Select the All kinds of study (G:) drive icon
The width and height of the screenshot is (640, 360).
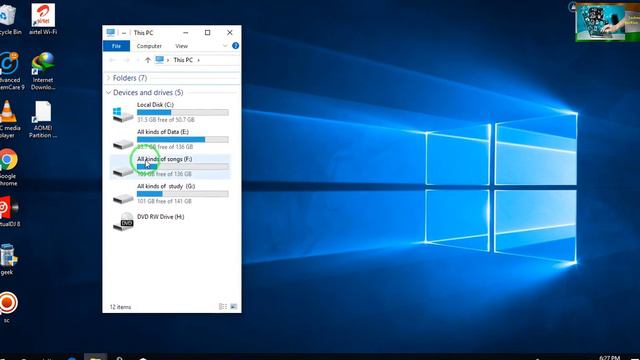click(x=122, y=198)
